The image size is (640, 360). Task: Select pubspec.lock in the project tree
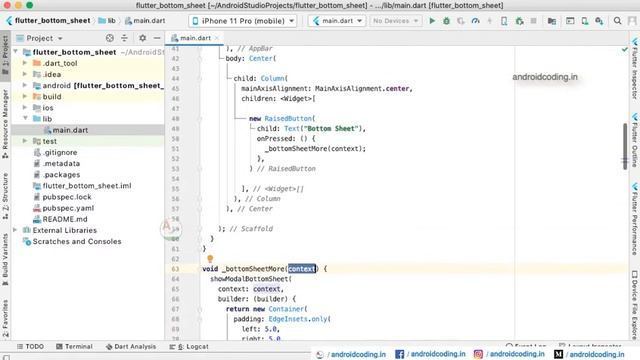[67, 197]
